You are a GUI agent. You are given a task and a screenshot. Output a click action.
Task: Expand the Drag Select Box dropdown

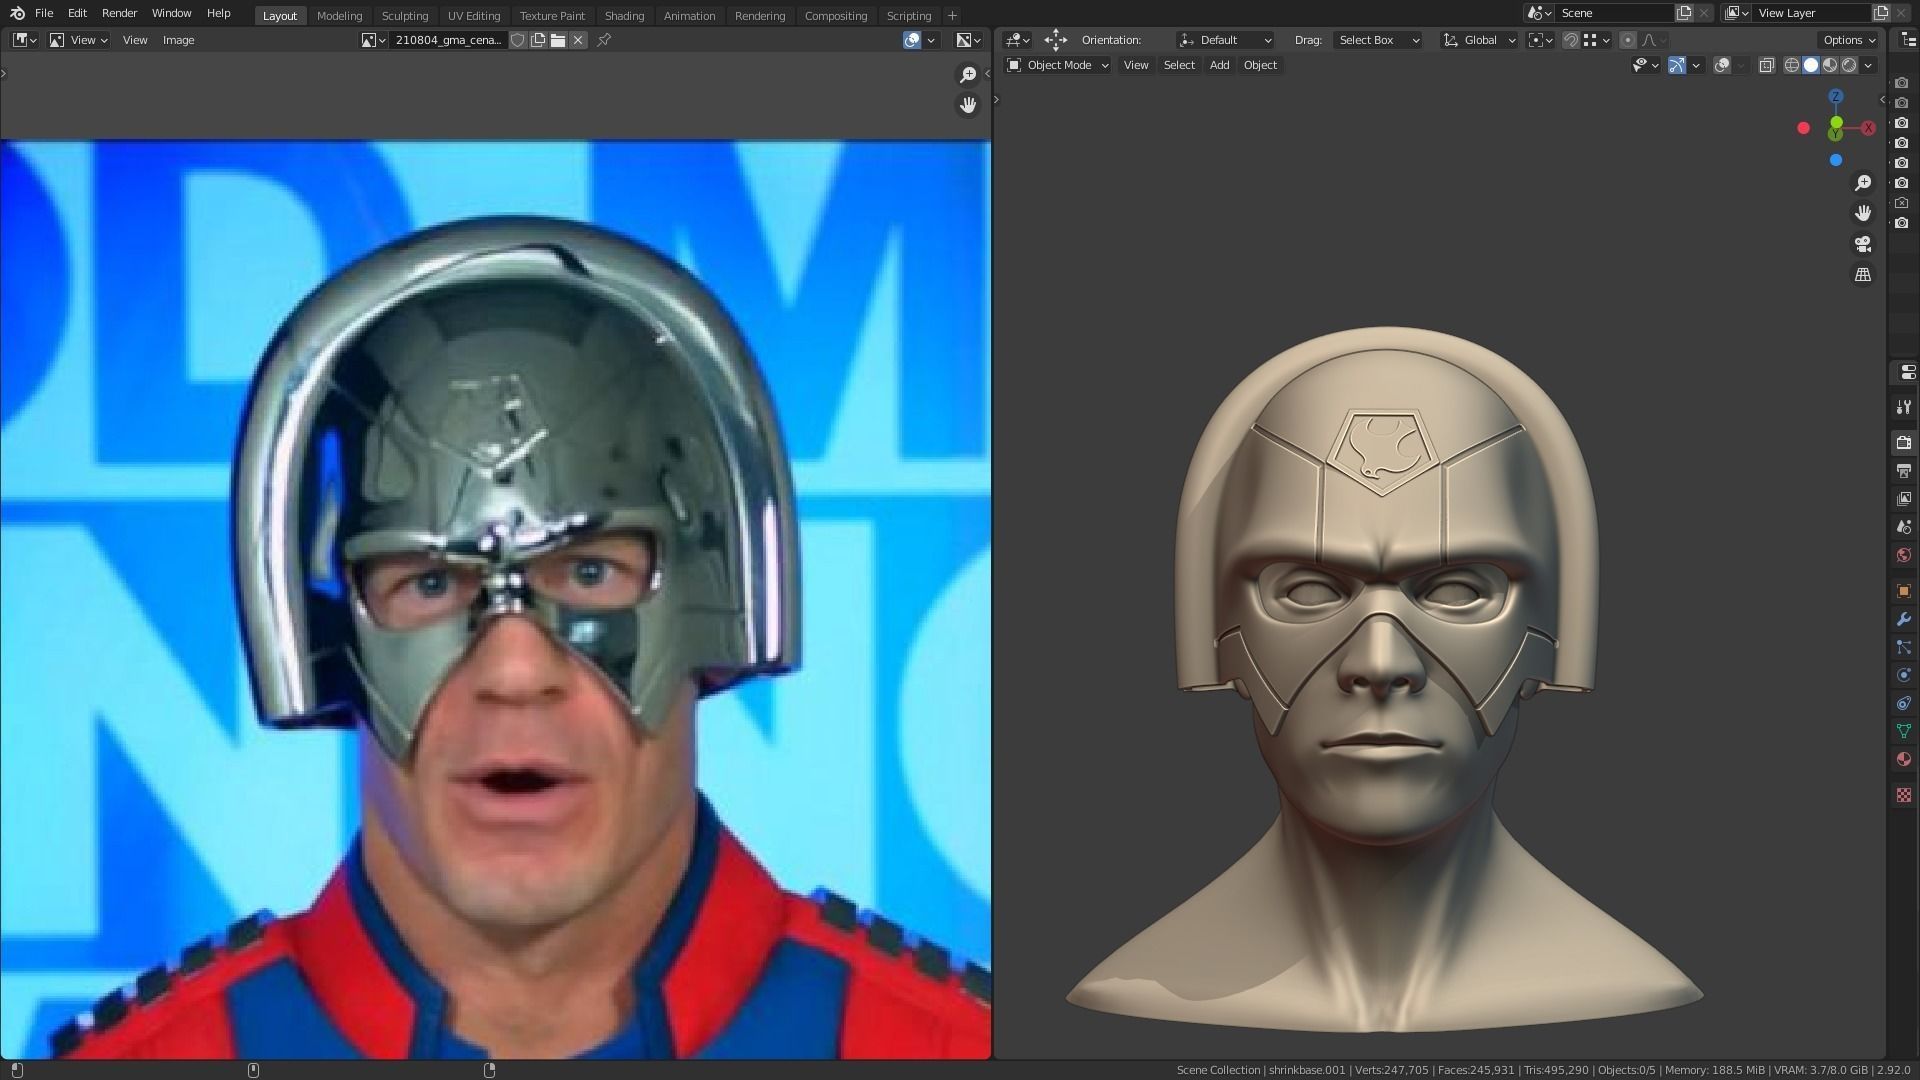coord(1379,40)
